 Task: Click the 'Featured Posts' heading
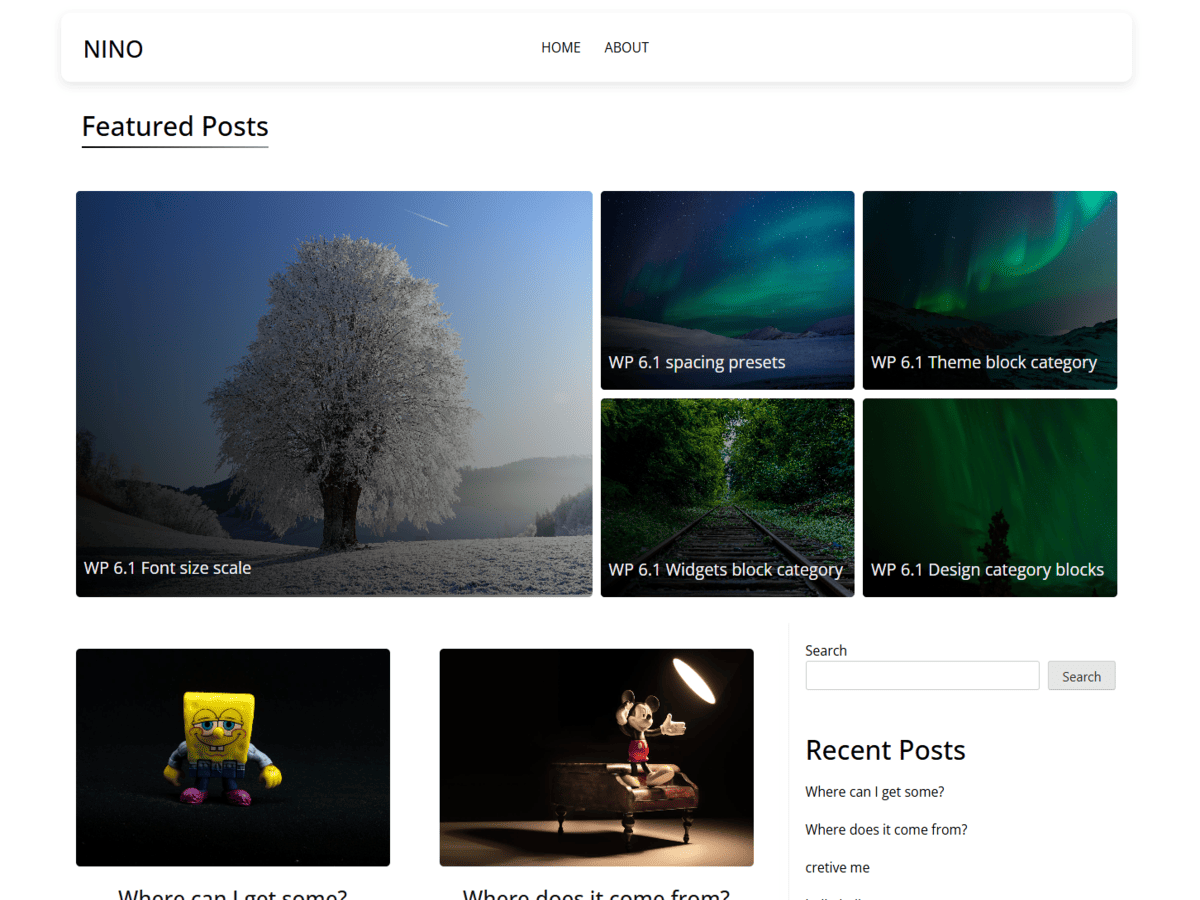(175, 126)
